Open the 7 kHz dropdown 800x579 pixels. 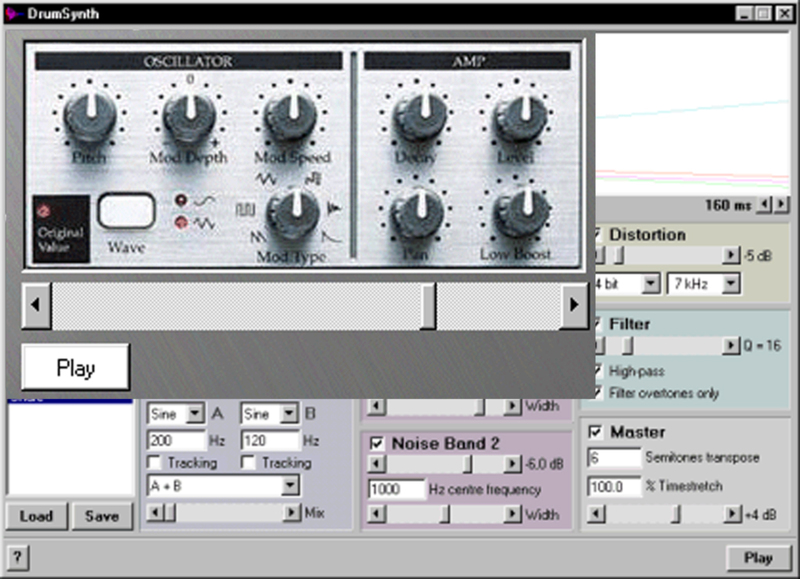point(731,283)
